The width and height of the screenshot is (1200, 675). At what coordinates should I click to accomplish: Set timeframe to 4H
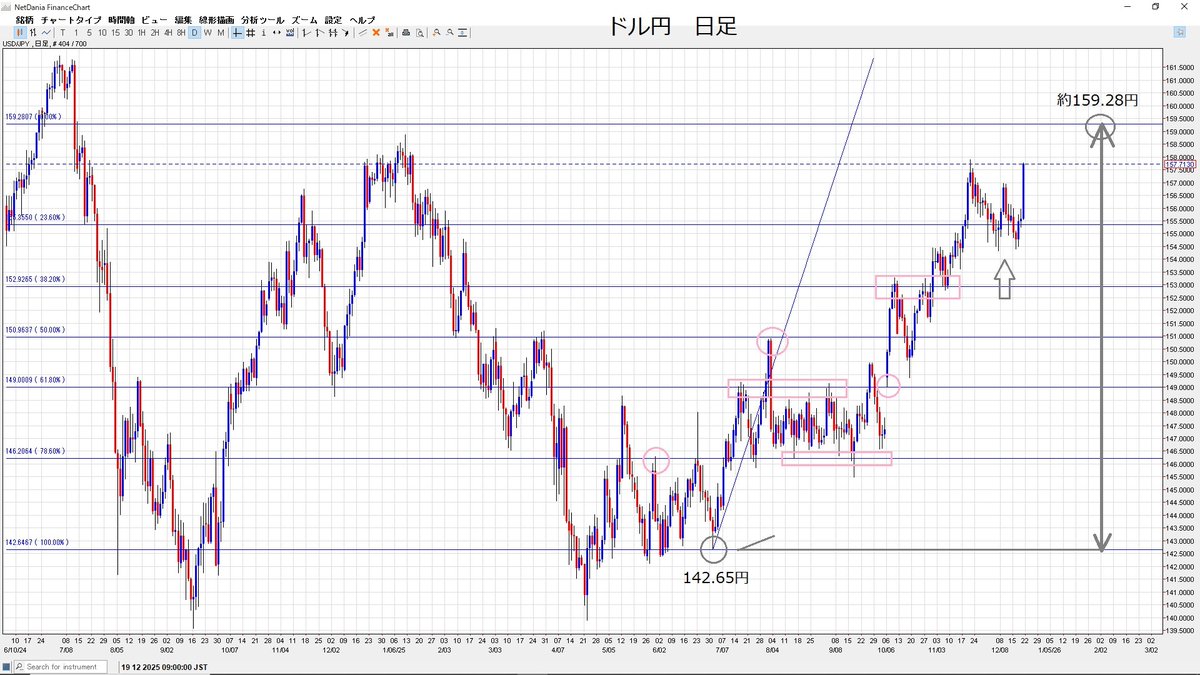pyautogui.click(x=168, y=32)
